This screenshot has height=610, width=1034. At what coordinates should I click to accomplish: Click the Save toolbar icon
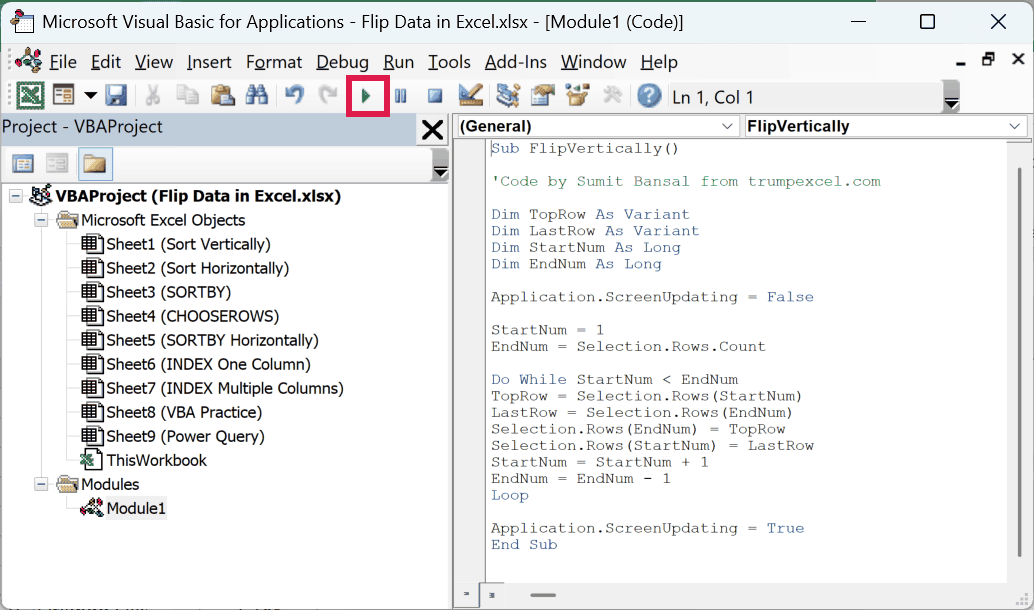(x=117, y=96)
